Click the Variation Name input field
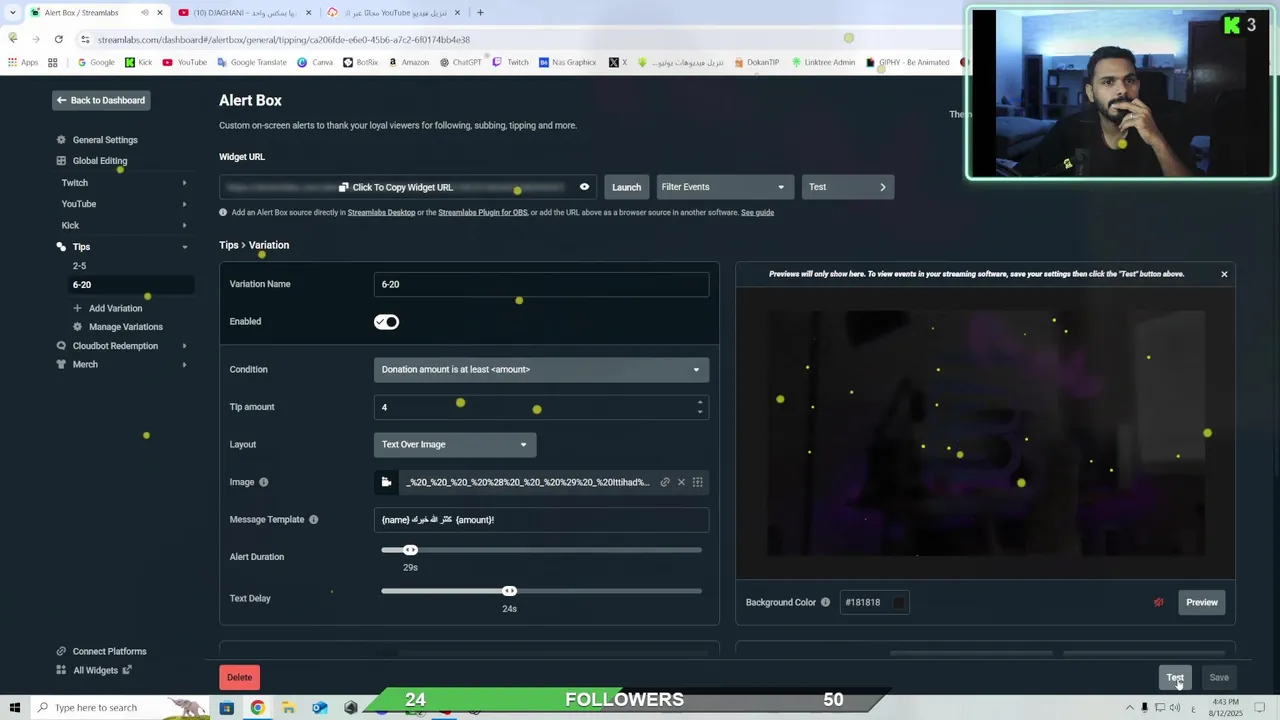This screenshot has height=720, width=1280. [541, 285]
